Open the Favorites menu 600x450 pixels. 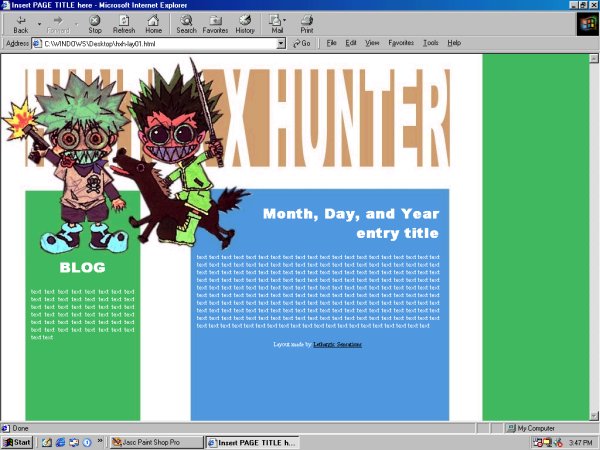[401, 43]
